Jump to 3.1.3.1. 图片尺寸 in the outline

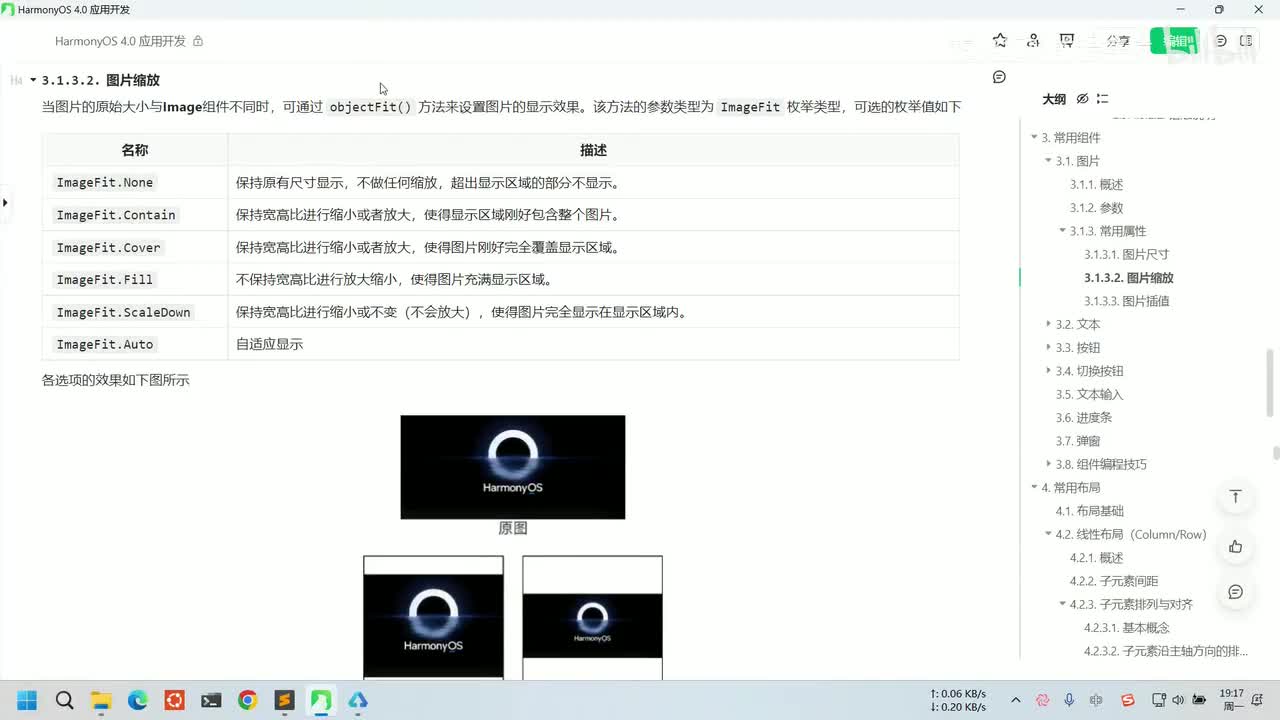(1126, 254)
